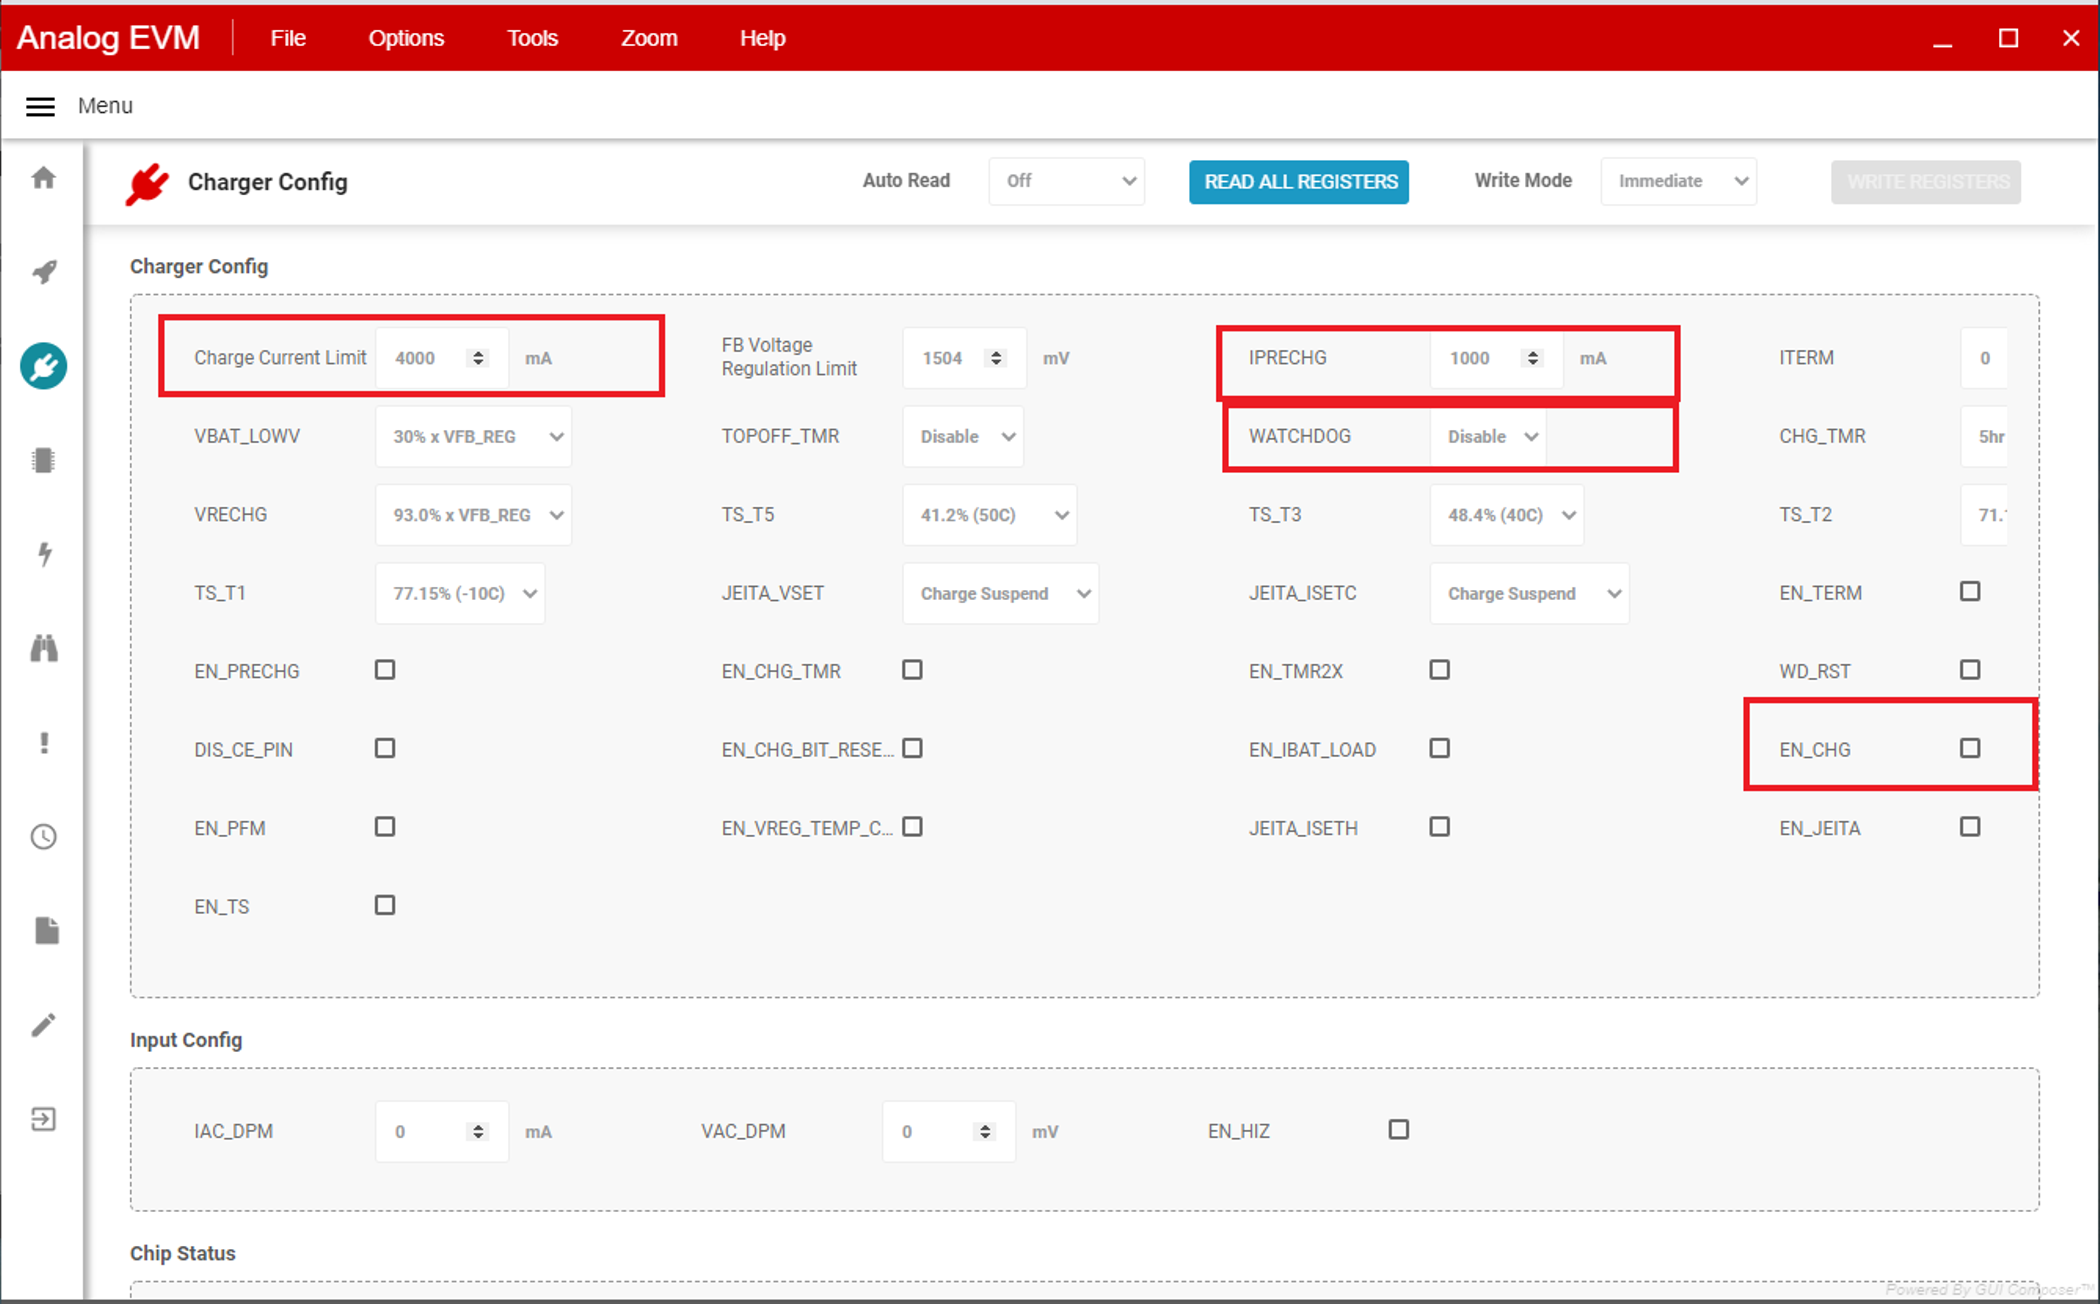Check the EN_HIZ checkbox

[x=1398, y=1130]
